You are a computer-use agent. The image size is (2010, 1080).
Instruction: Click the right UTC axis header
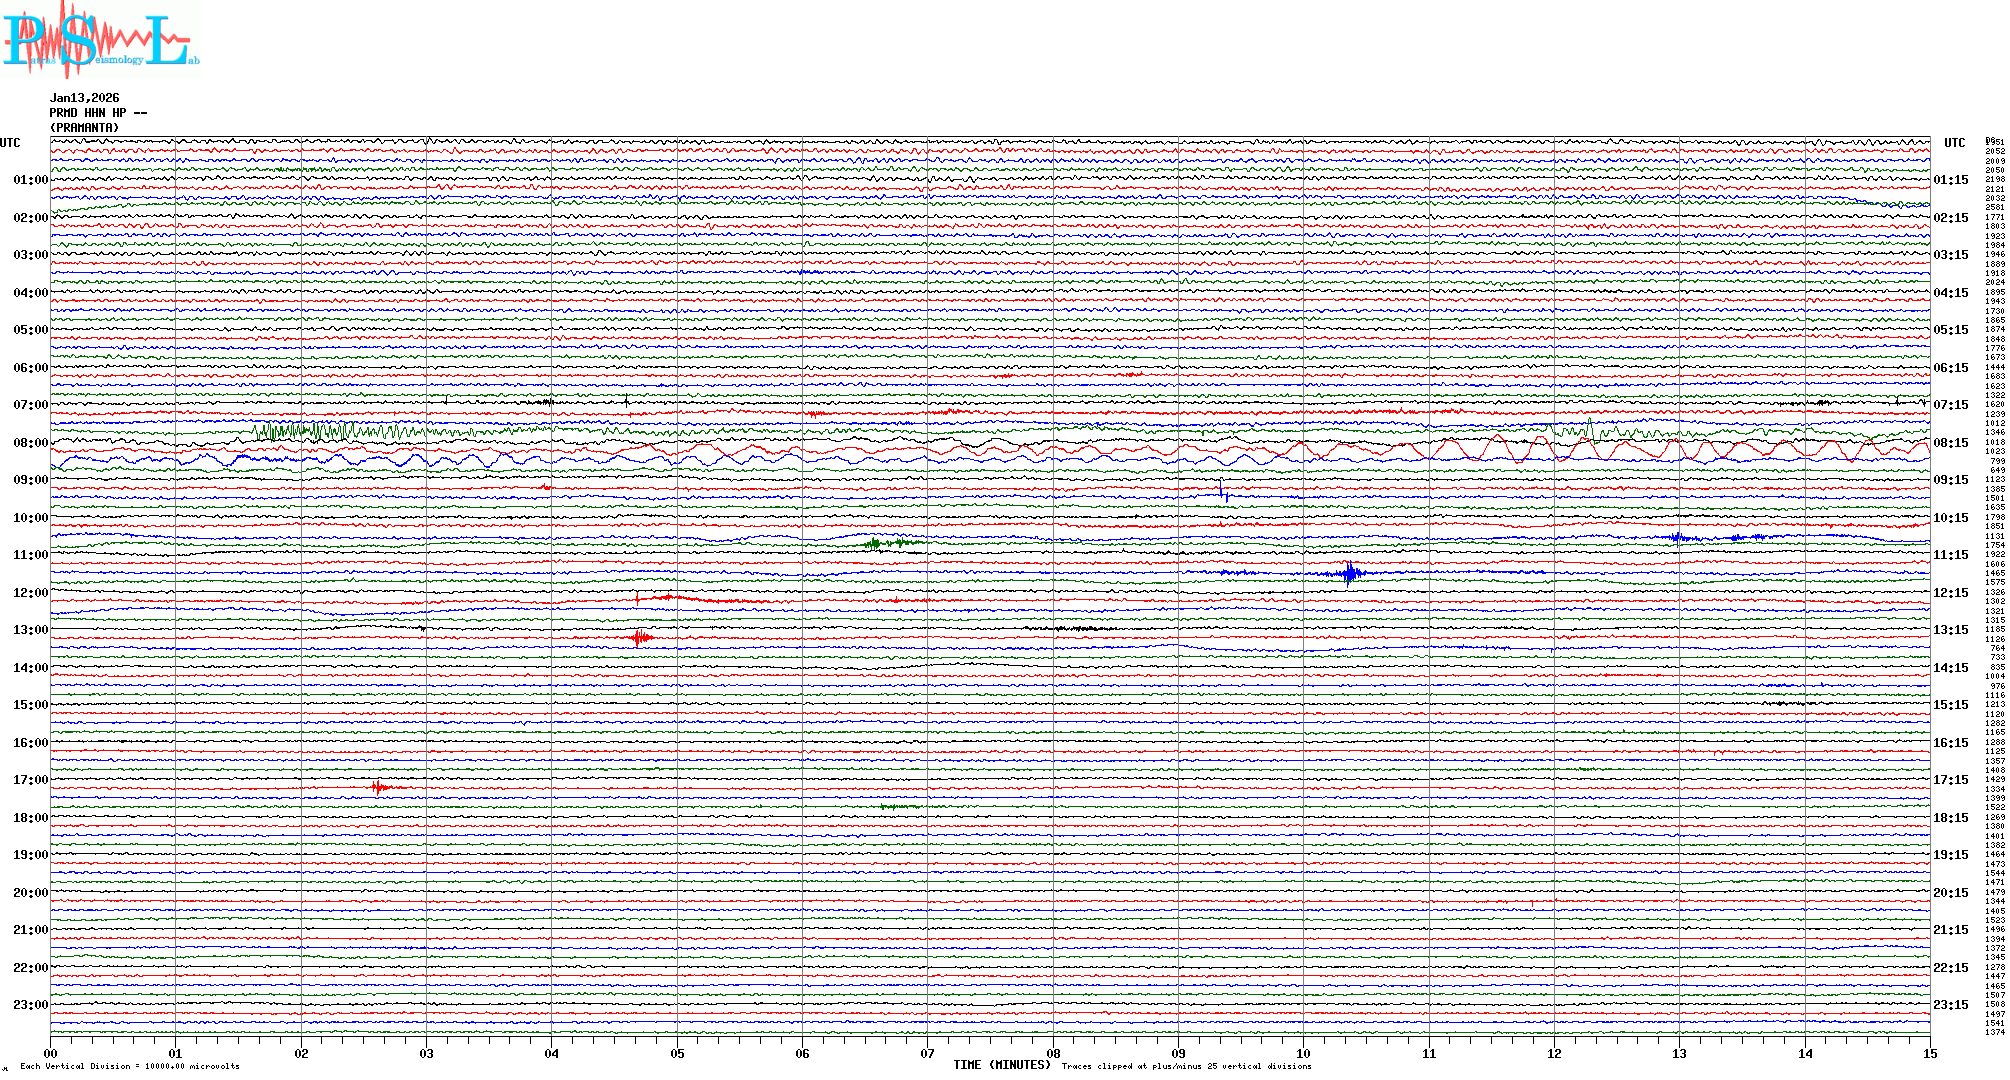click(x=1954, y=143)
